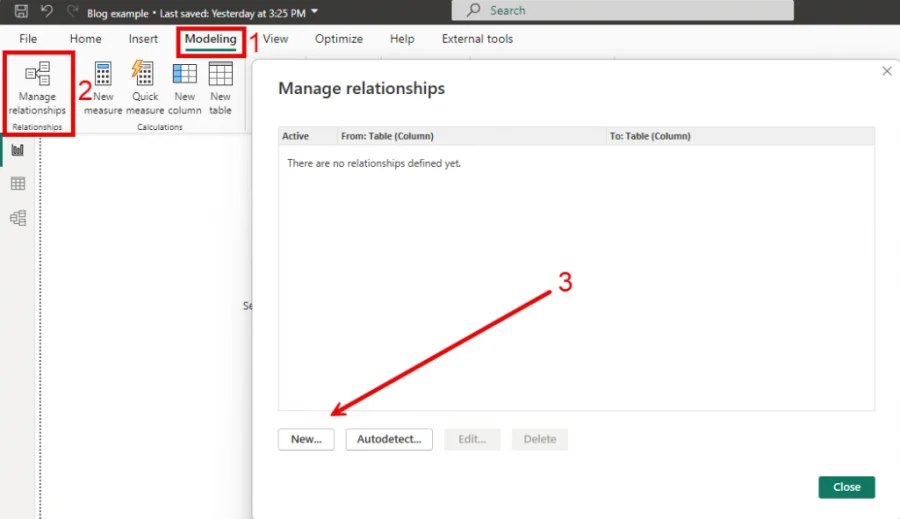Click the Calculations group label
Screen dimensions: 900x519
coord(160,127)
